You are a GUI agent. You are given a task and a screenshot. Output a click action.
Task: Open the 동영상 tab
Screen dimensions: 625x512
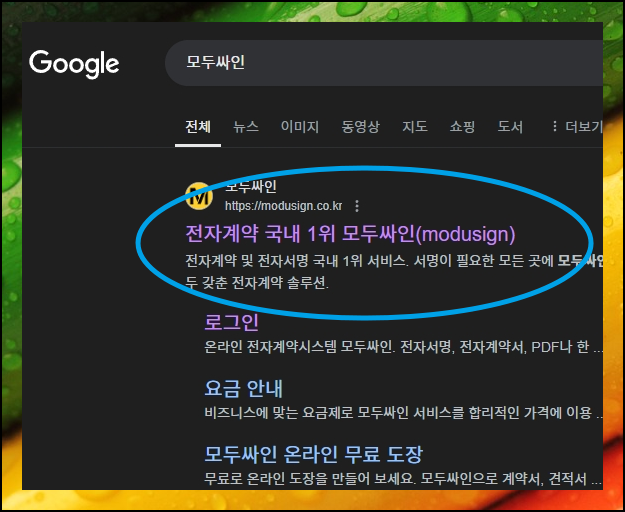[360, 127]
